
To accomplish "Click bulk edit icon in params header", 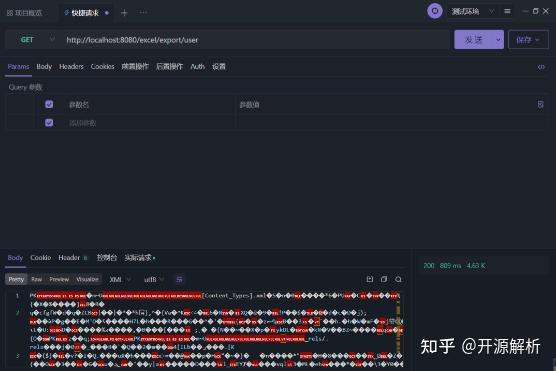I will [540, 104].
